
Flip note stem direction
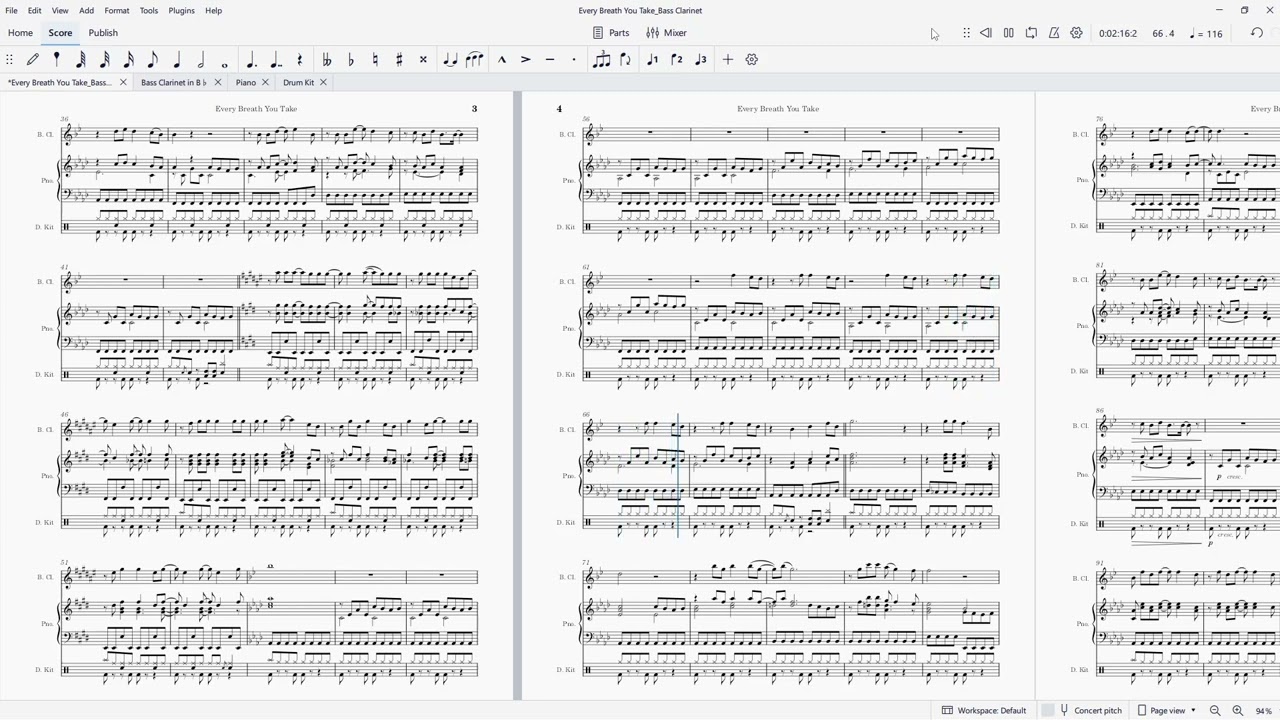pyautogui.click(x=626, y=60)
